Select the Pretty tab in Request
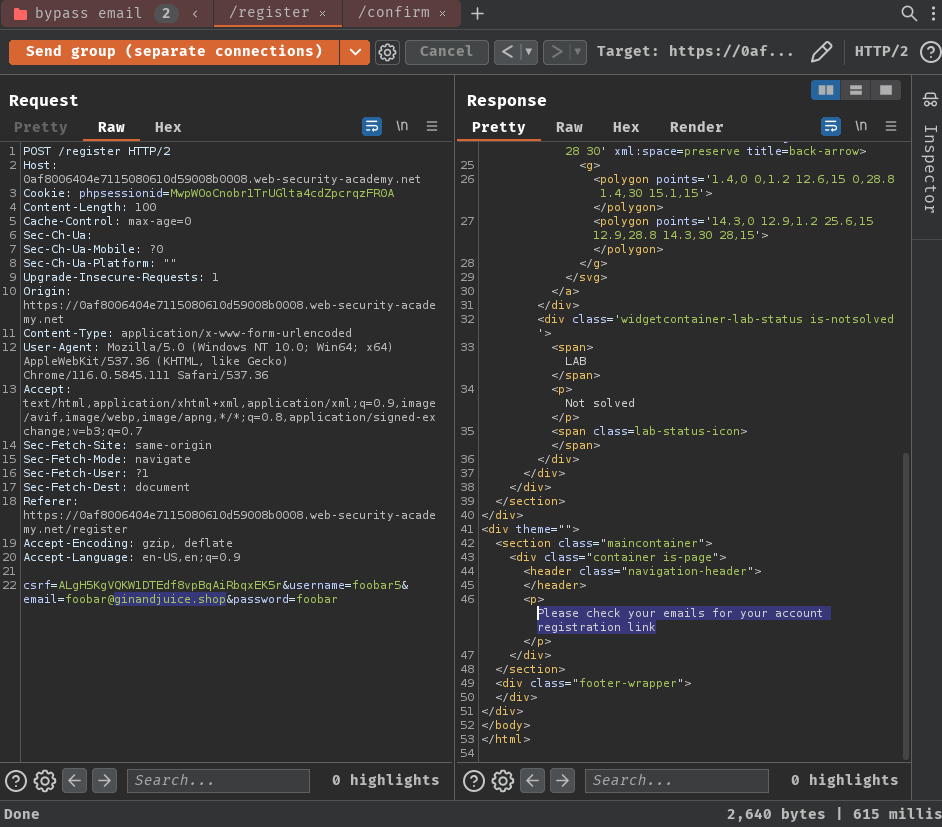 coord(41,127)
